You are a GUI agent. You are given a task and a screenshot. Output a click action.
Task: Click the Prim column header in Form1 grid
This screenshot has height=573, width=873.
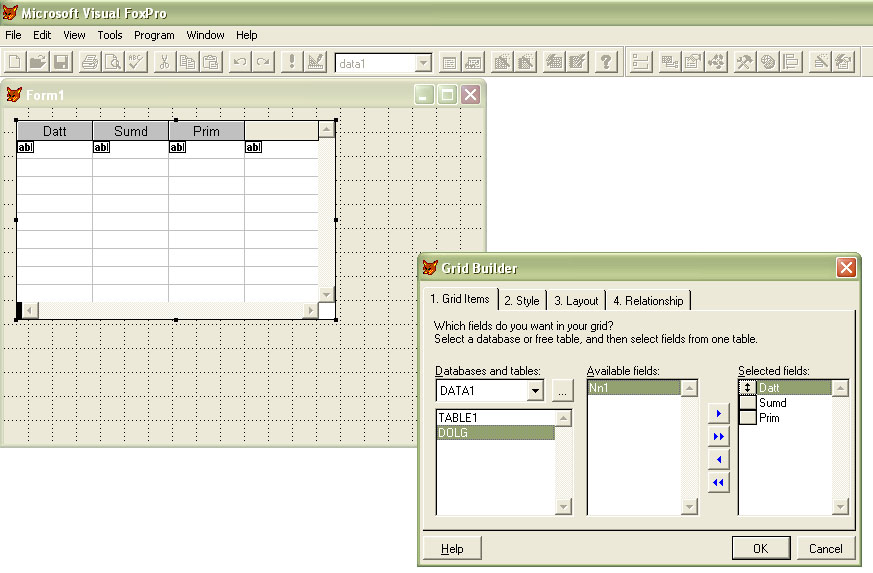tap(207, 131)
